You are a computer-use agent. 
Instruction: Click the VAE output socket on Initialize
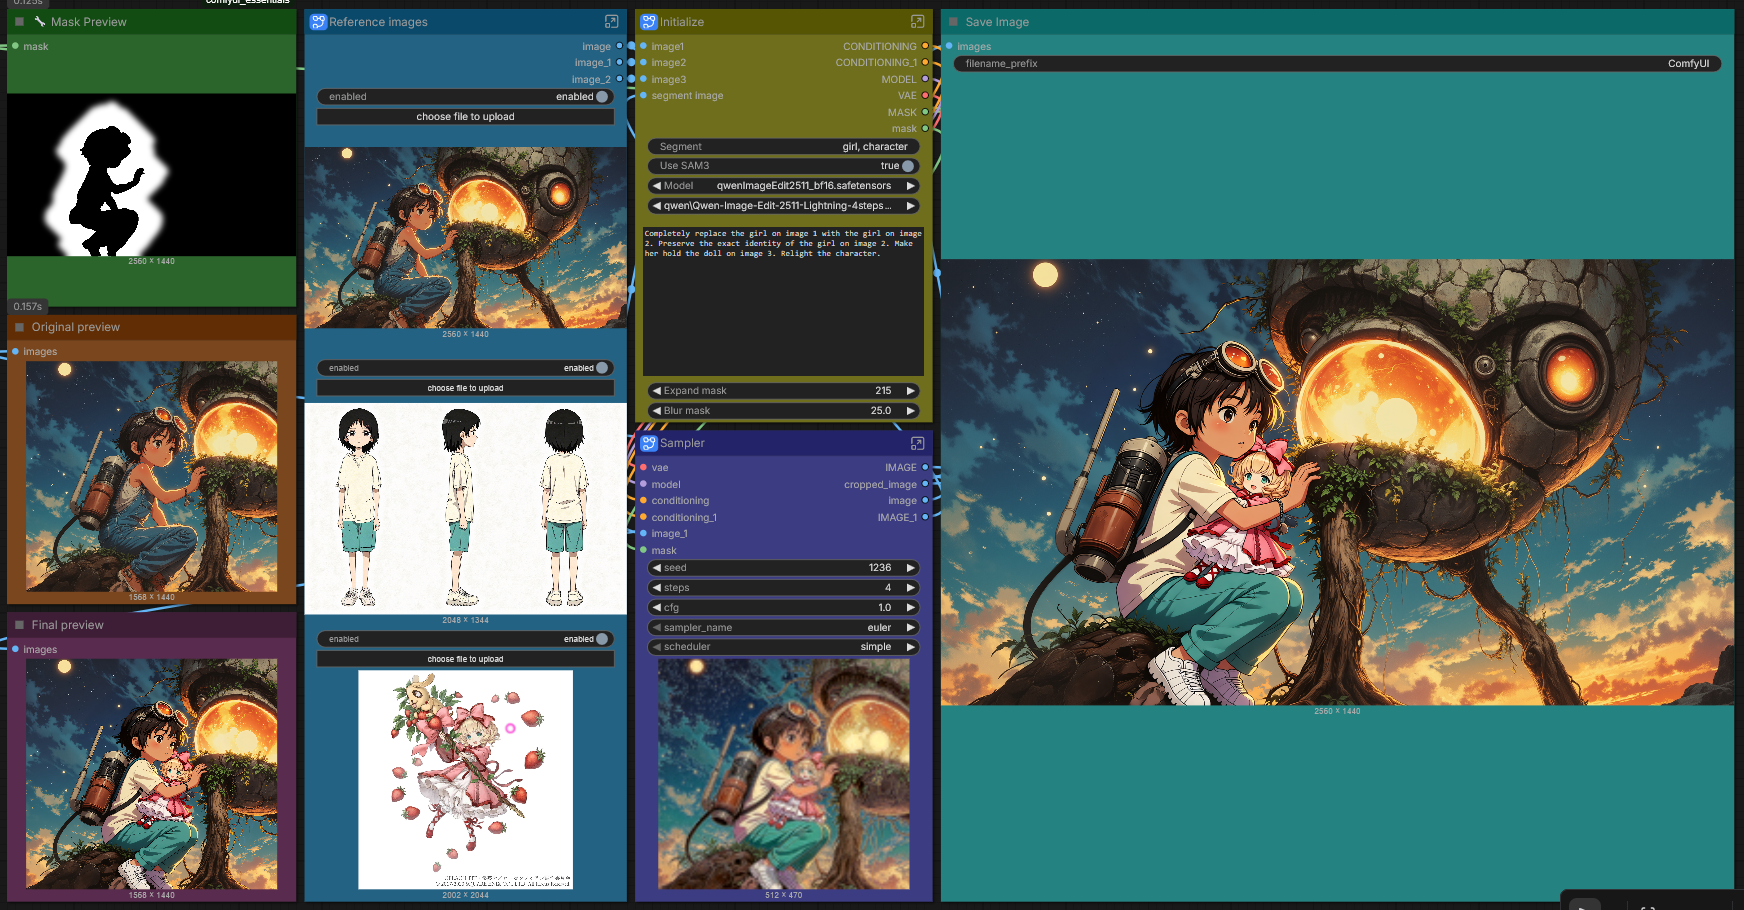925,95
